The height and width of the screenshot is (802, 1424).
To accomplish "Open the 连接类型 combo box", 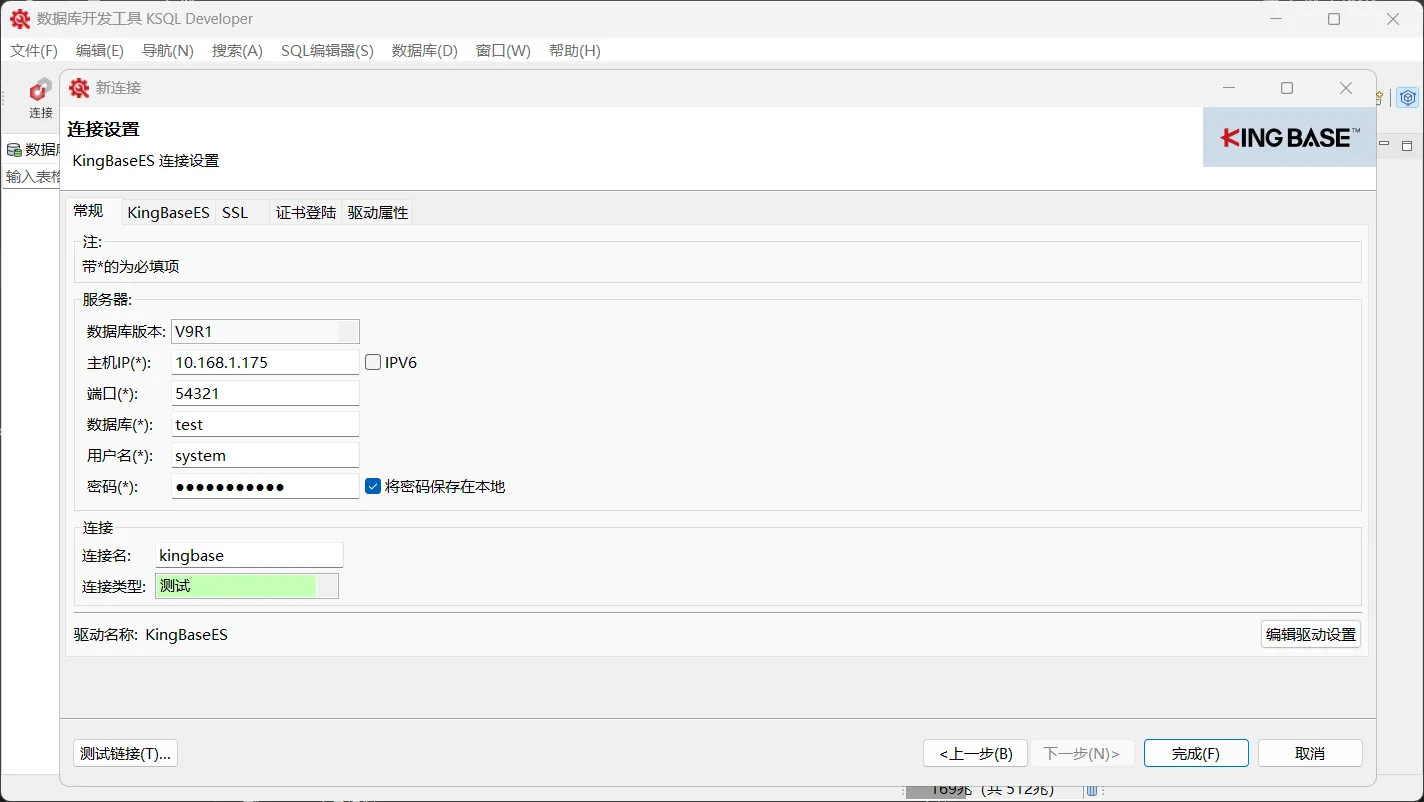I will pos(327,585).
